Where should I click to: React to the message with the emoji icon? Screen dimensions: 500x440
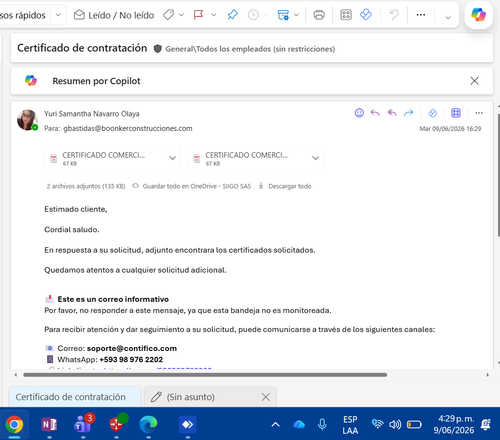click(x=359, y=113)
